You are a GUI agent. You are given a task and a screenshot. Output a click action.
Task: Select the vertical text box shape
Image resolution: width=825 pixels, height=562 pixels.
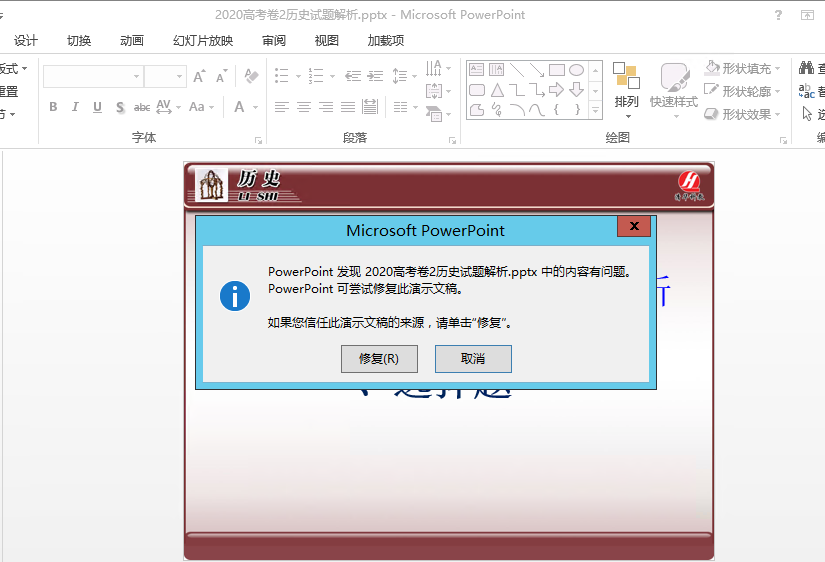(497, 69)
